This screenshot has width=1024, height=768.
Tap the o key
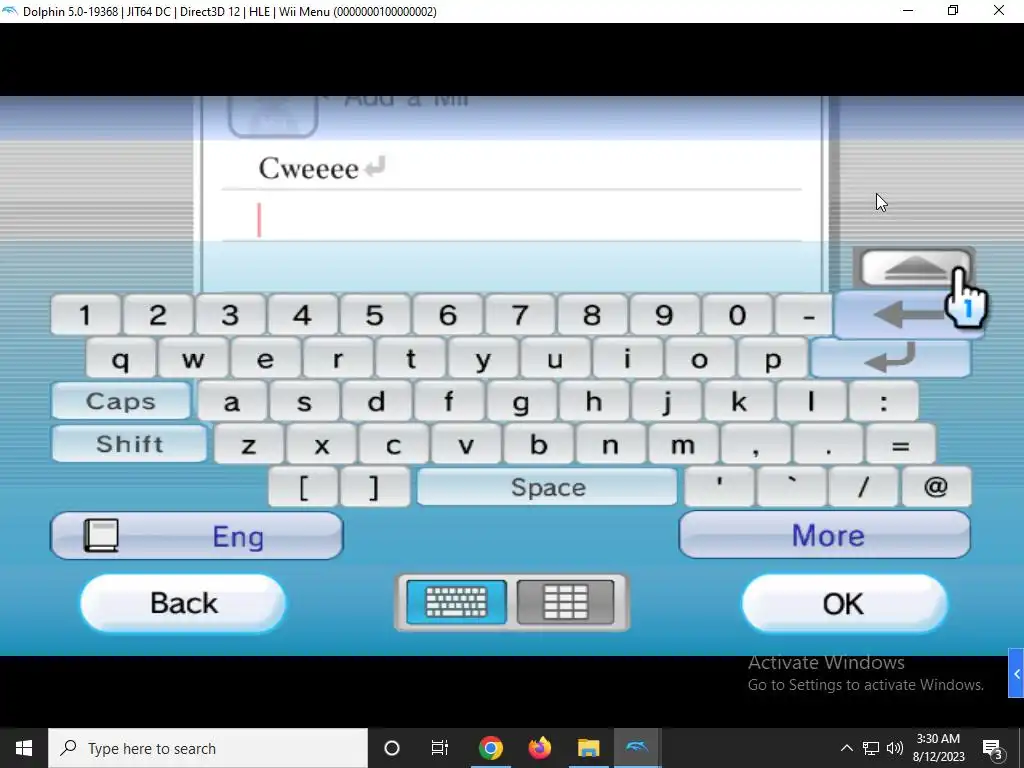[700, 359]
